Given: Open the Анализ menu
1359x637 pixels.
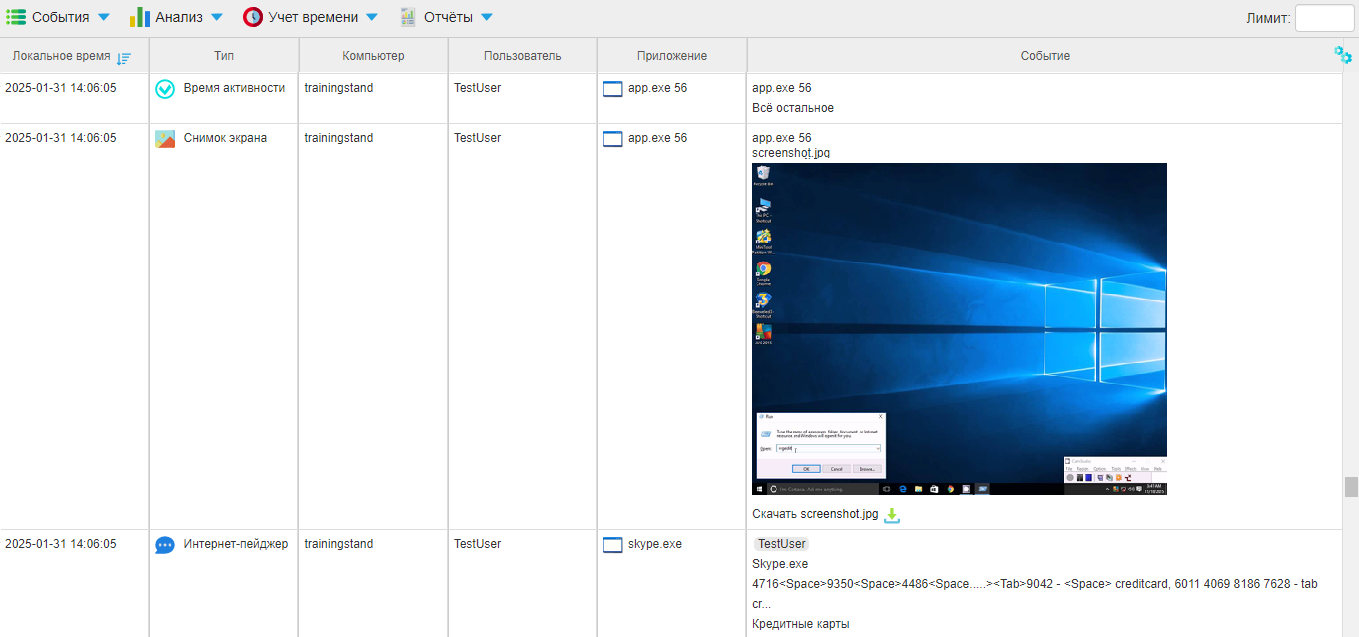Looking at the screenshot, I should (x=180, y=16).
